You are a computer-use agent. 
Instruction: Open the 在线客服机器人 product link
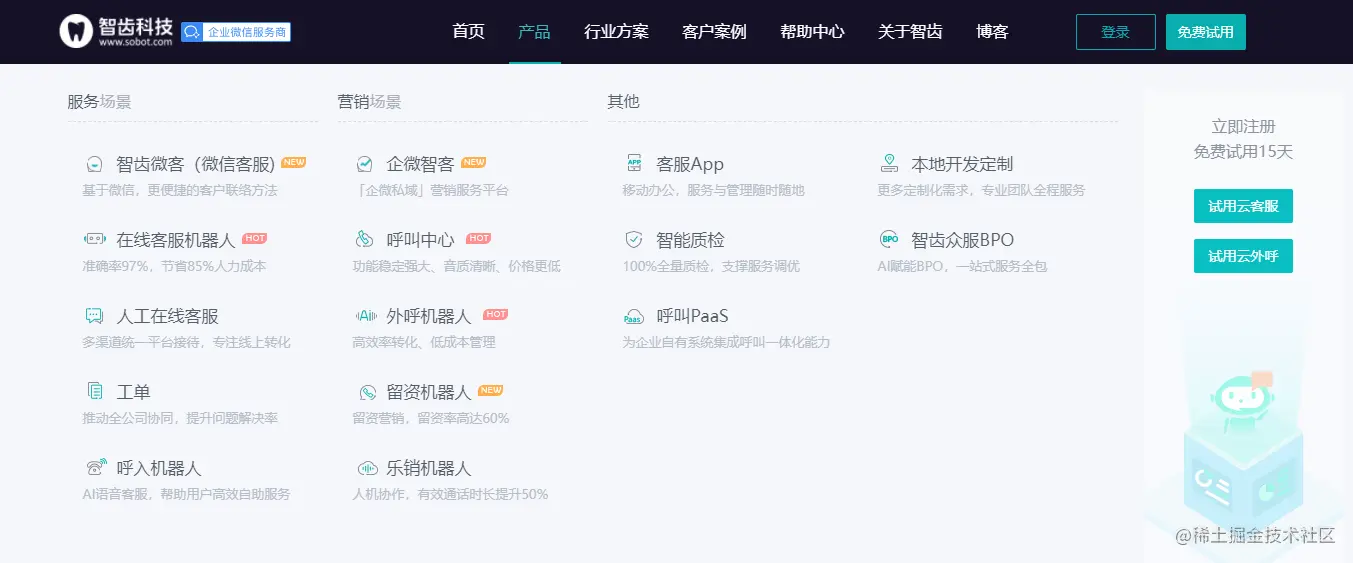[176, 240]
